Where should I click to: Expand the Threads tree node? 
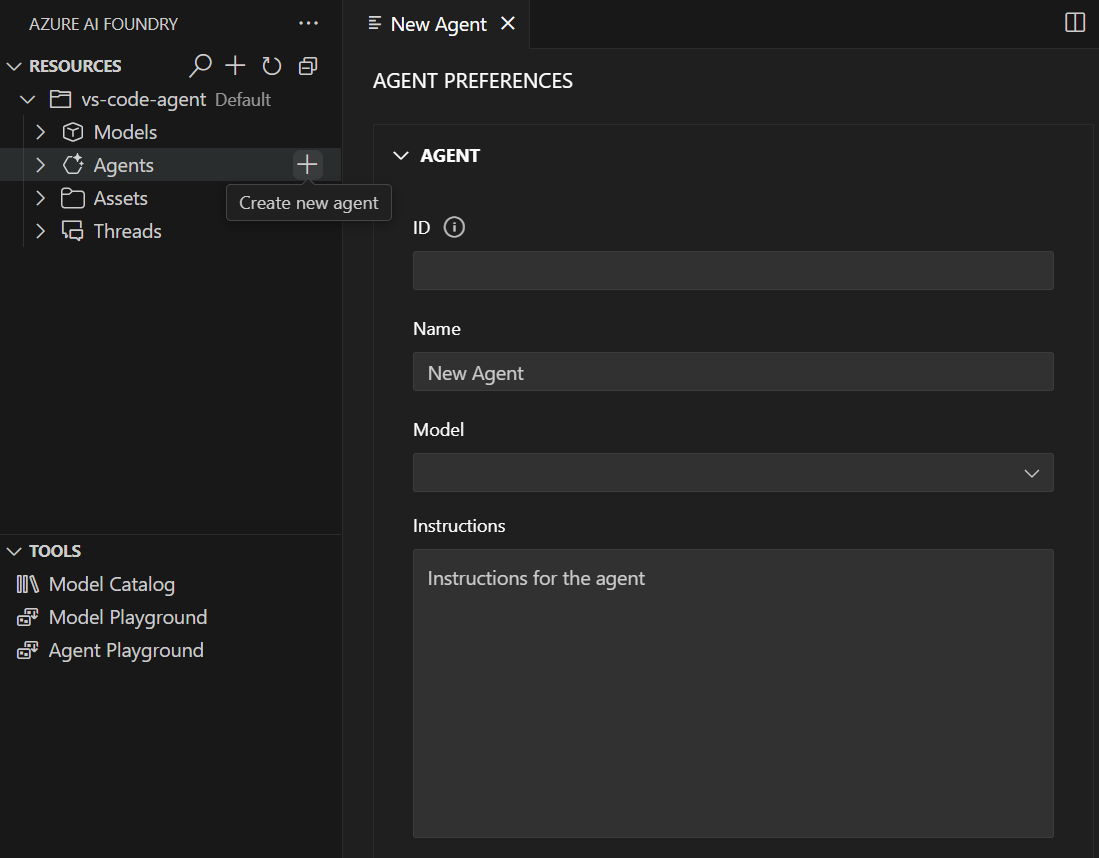click(41, 231)
